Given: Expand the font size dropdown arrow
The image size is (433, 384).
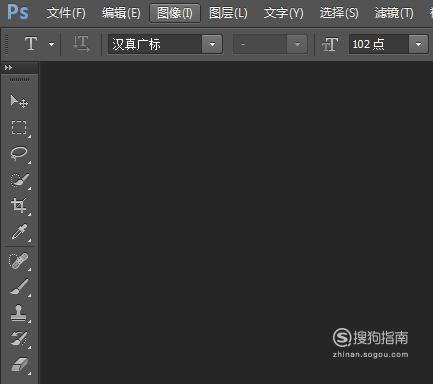Looking at the screenshot, I should [x=418, y=44].
